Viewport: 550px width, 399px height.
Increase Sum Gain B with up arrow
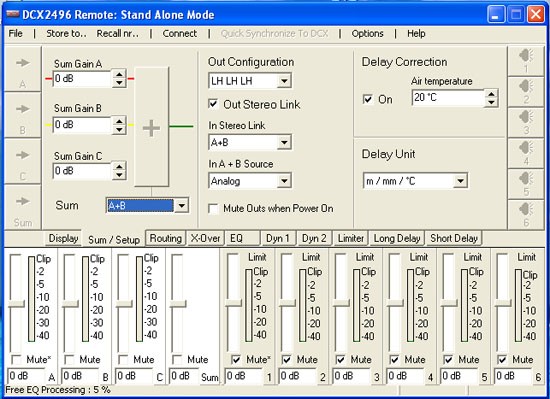[x=119, y=121]
